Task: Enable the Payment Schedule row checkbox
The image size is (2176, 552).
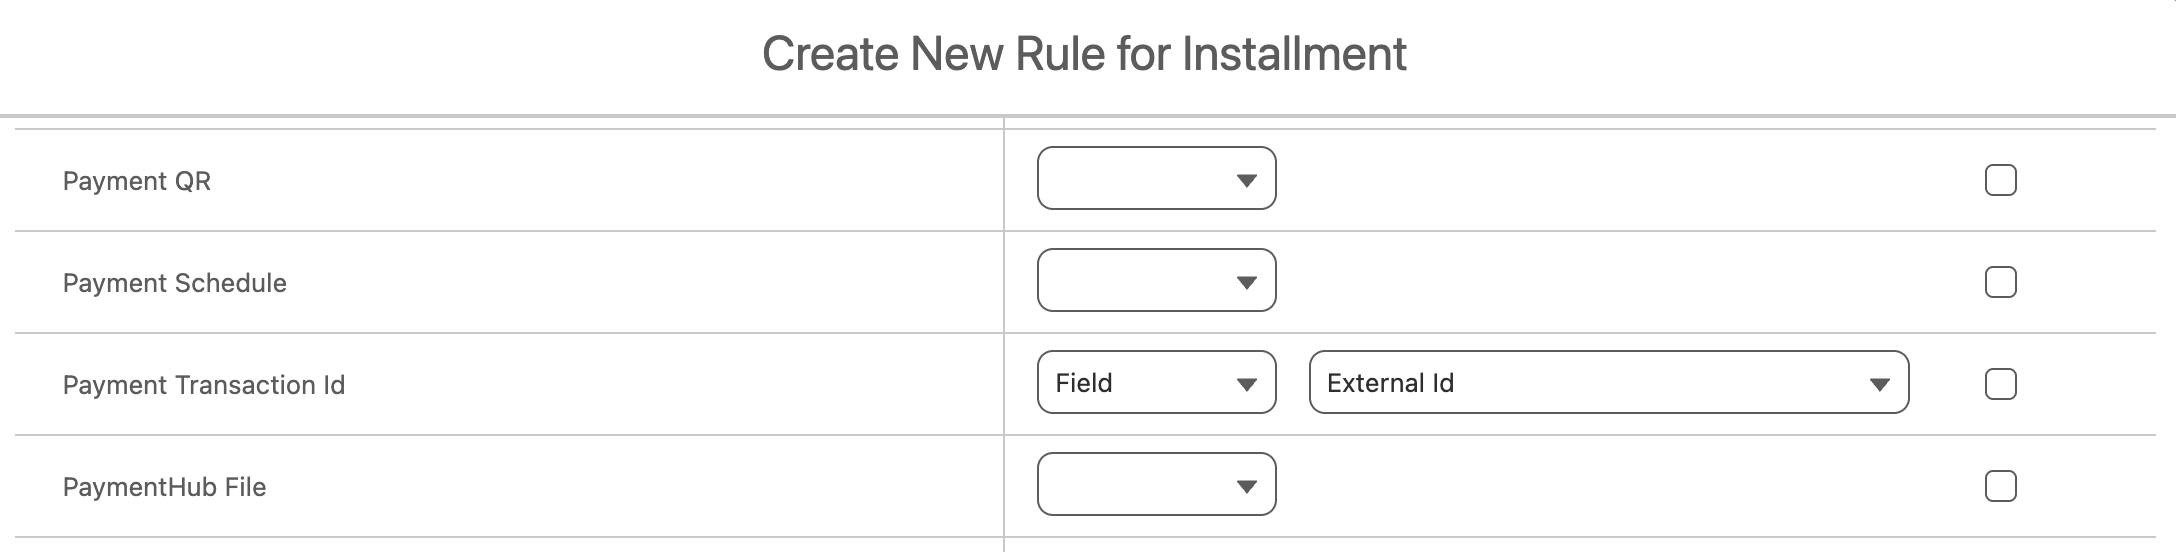Action: [x=2000, y=283]
